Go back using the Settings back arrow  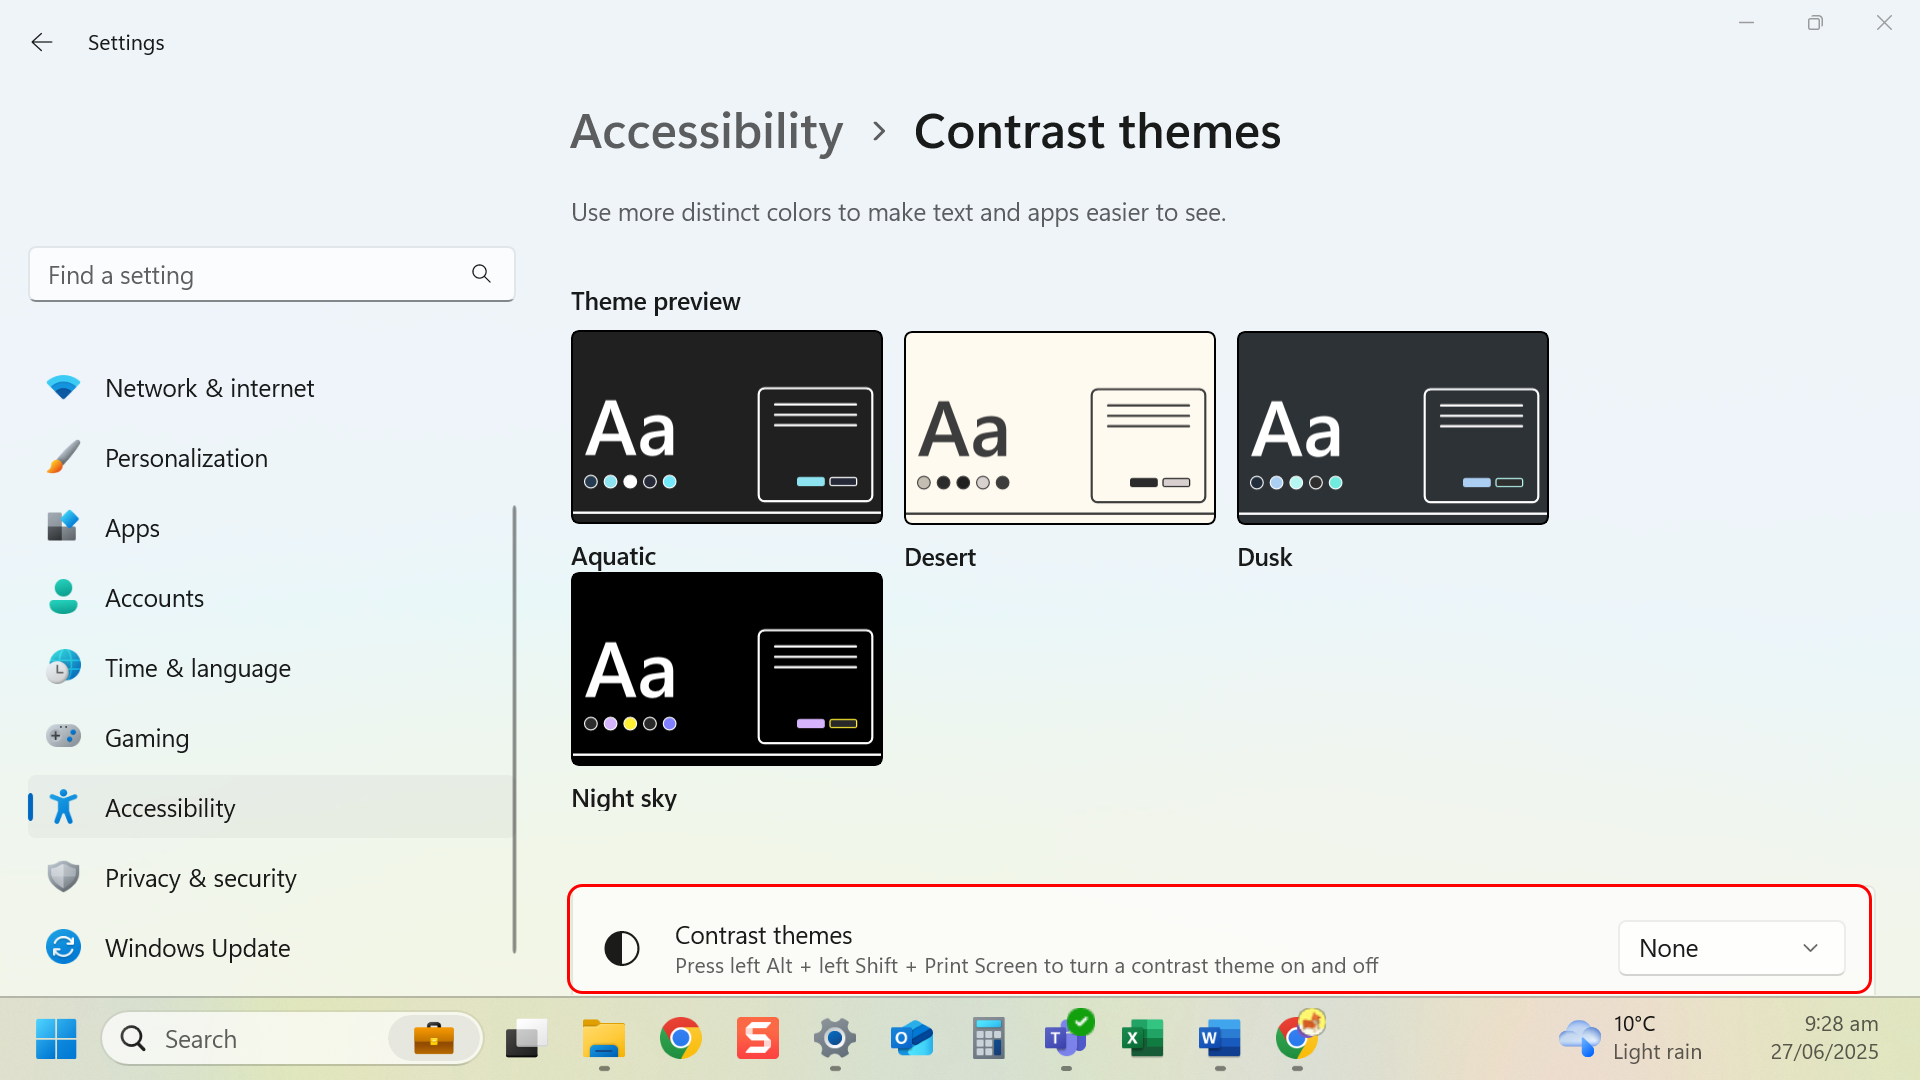click(x=41, y=42)
